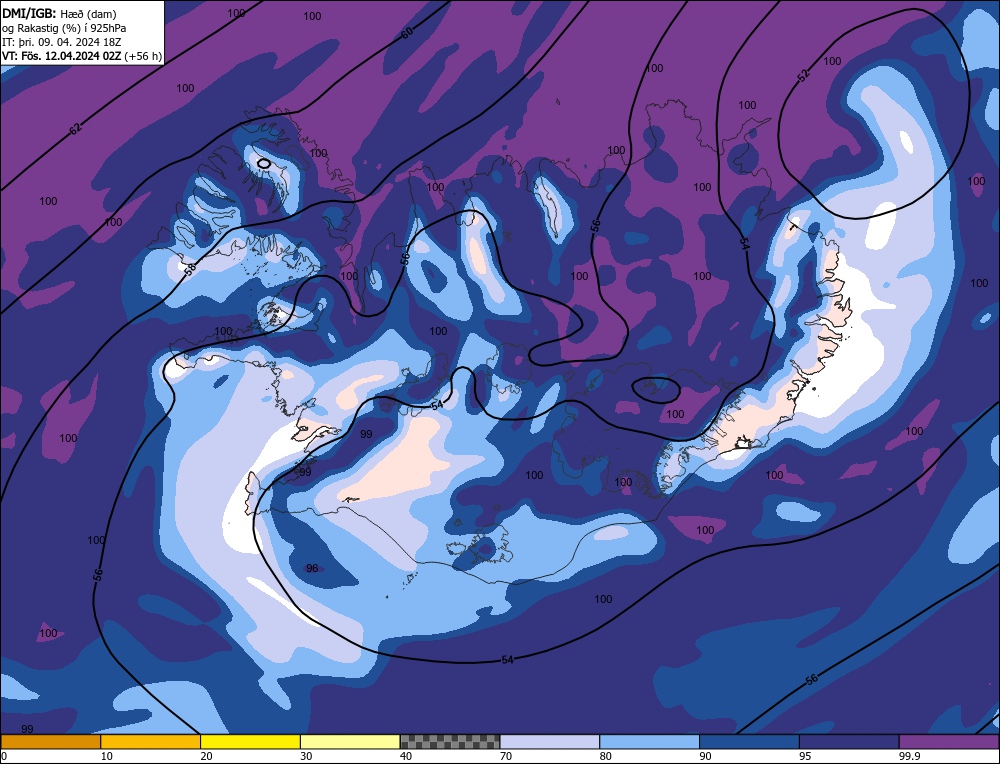Click the 'IT: þri. 09. 04. 2024 18Z' line
The width and height of the screenshot is (1000, 764).
pyautogui.click(x=62, y=42)
